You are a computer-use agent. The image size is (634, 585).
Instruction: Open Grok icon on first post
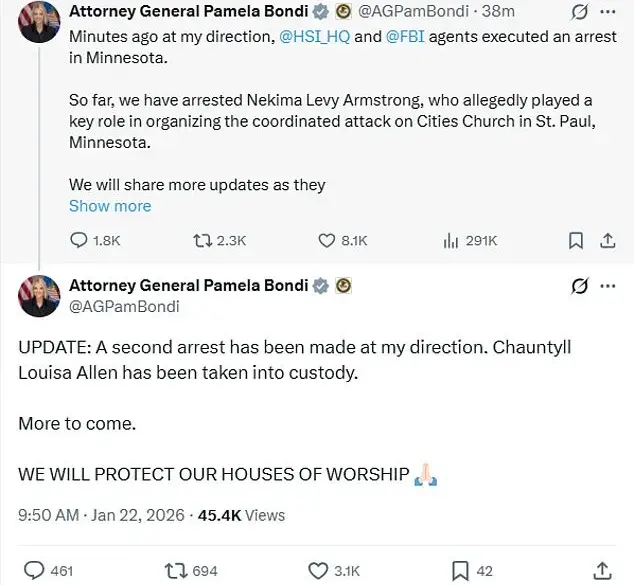[x=578, y=12]
